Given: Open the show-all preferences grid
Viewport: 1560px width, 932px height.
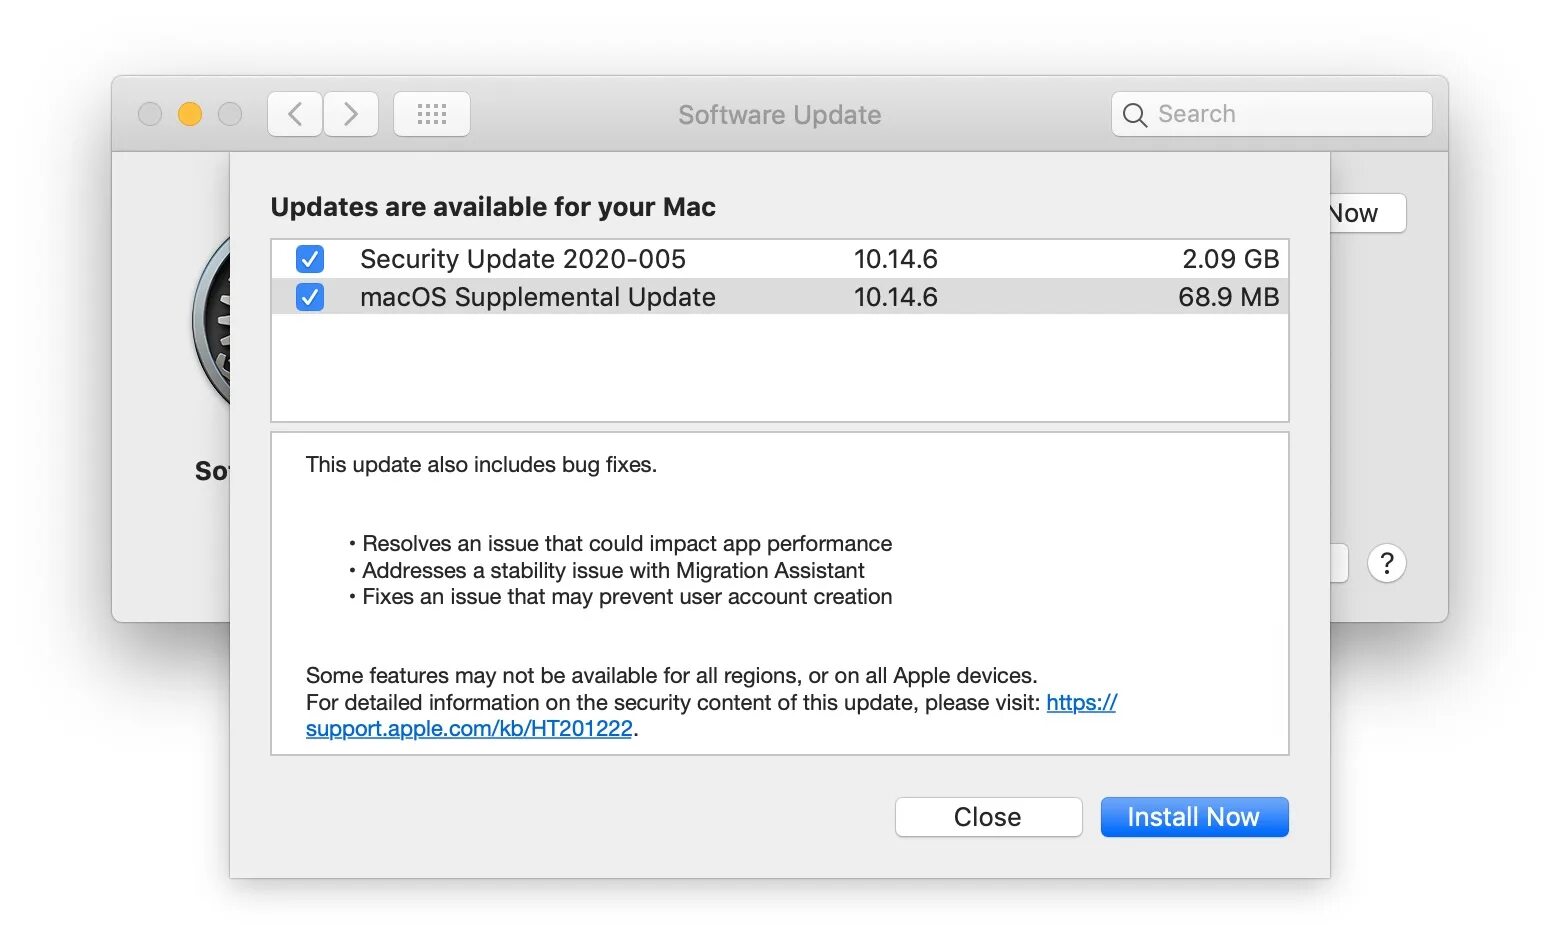Looking at the screenshot, I should (431, 114).
